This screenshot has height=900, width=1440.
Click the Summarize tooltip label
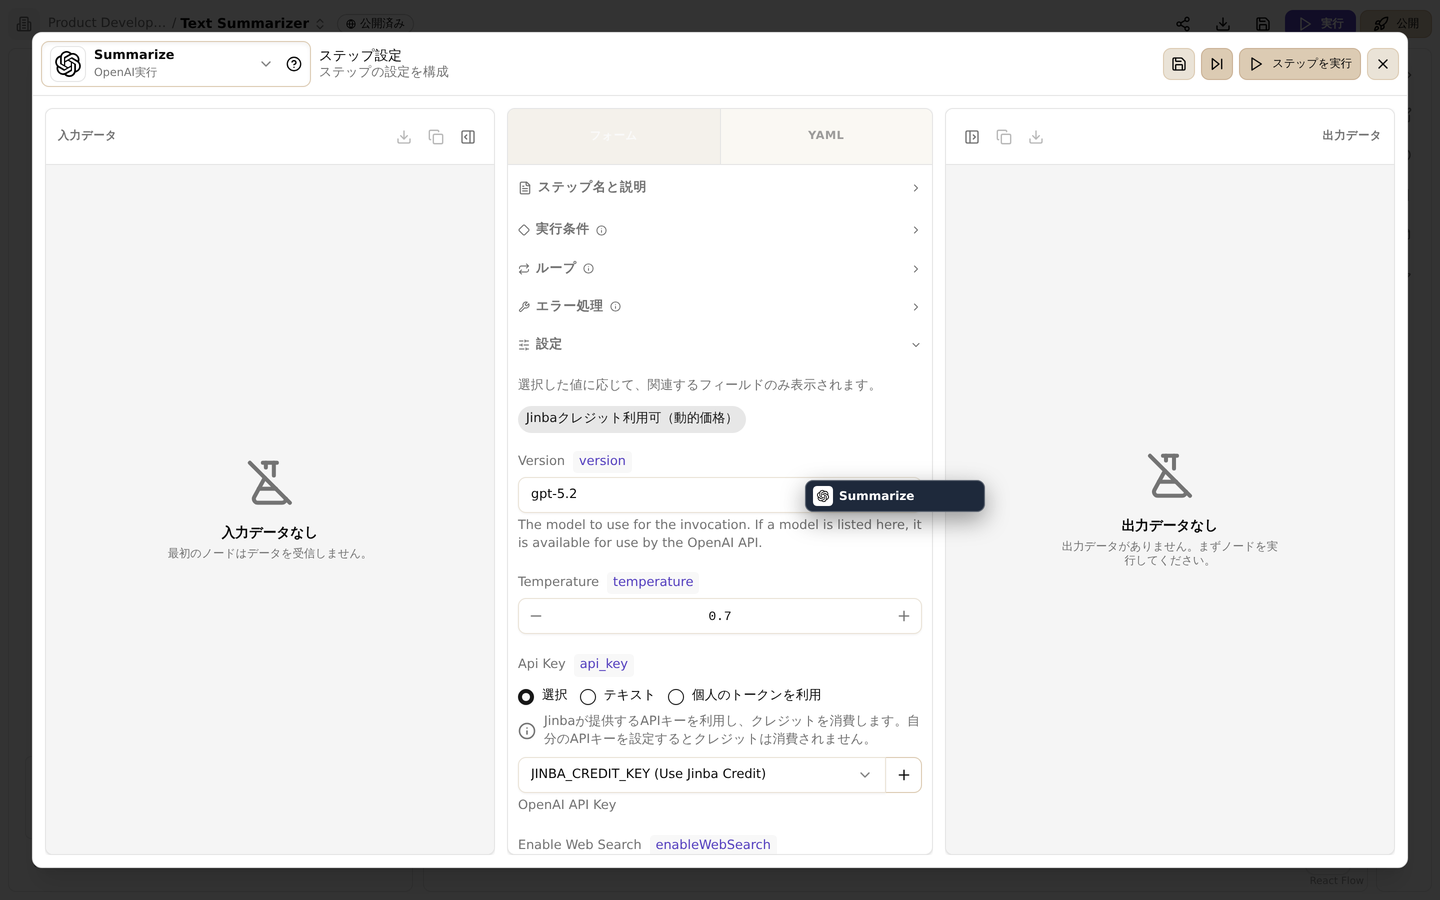[x=895, y=496]
